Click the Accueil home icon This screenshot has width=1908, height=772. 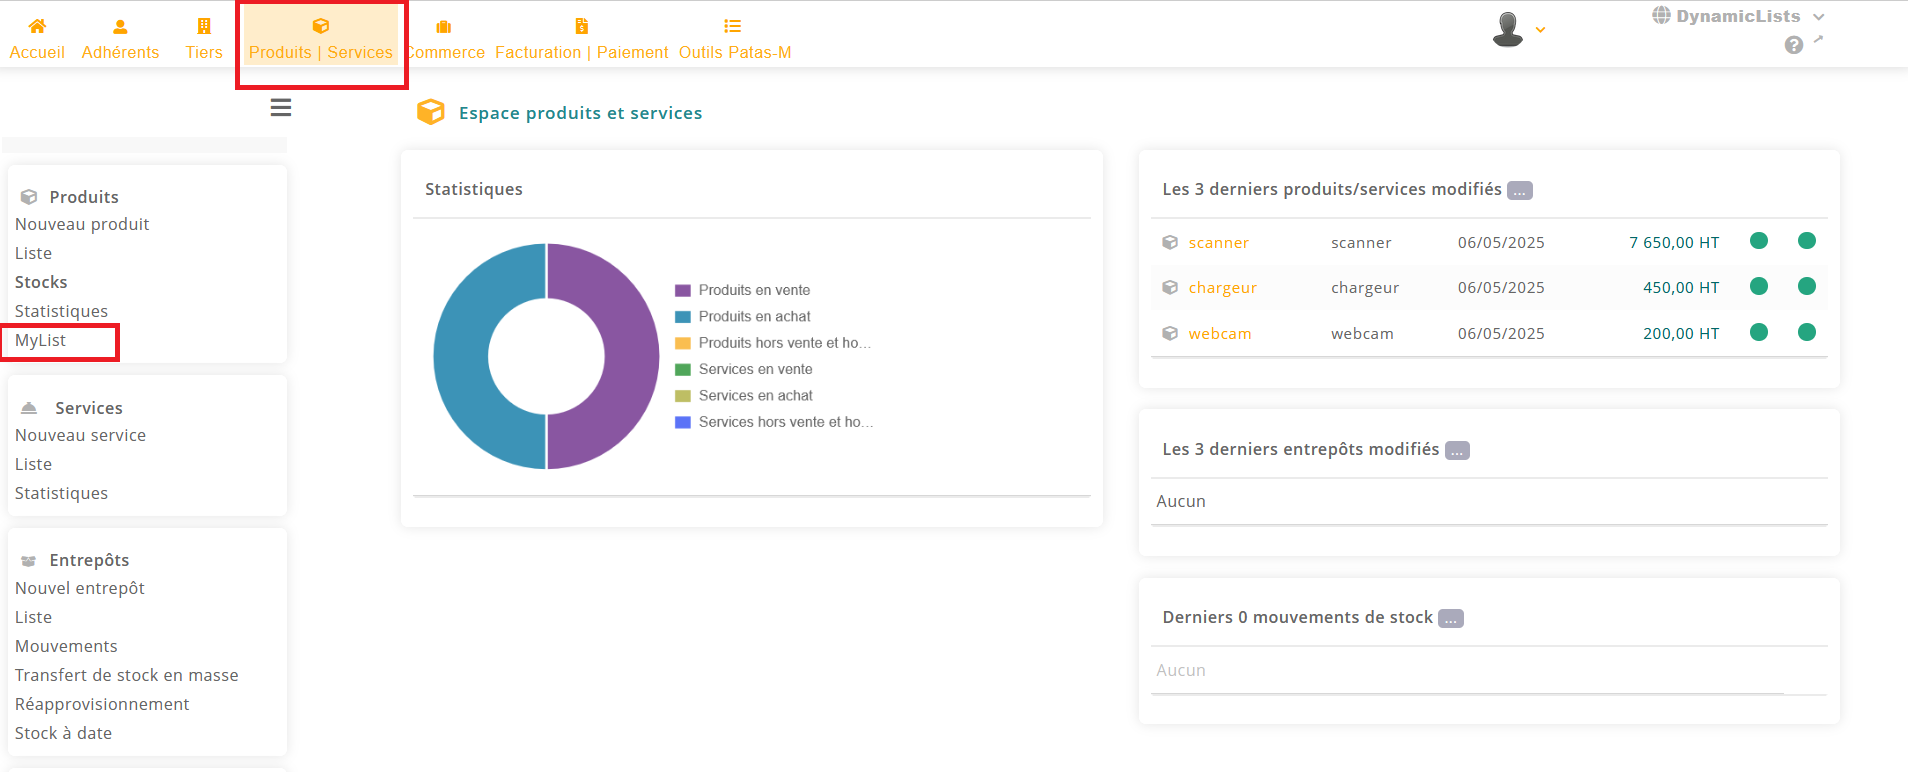(x=37, y=26)
